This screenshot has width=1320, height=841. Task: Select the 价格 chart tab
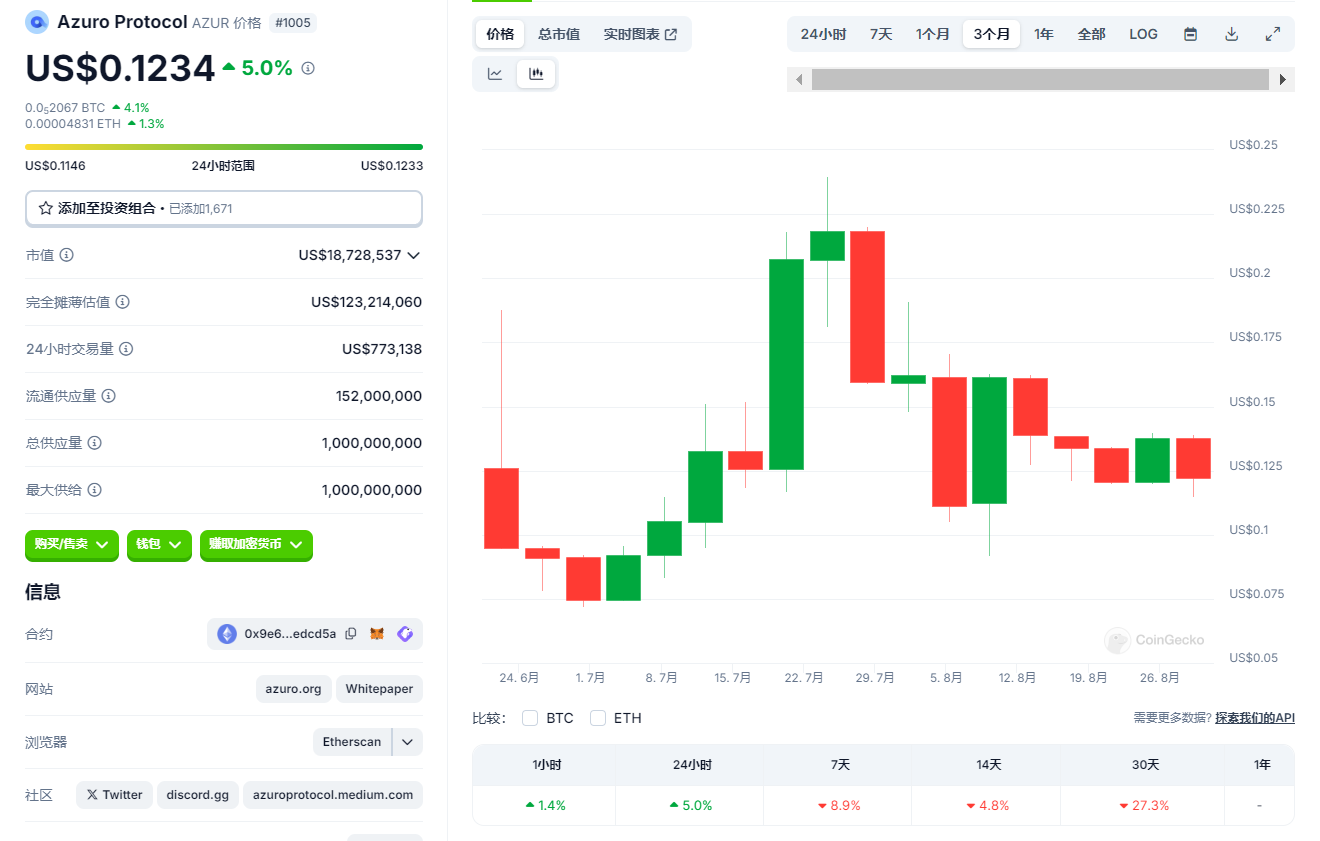tap(500, 34)
